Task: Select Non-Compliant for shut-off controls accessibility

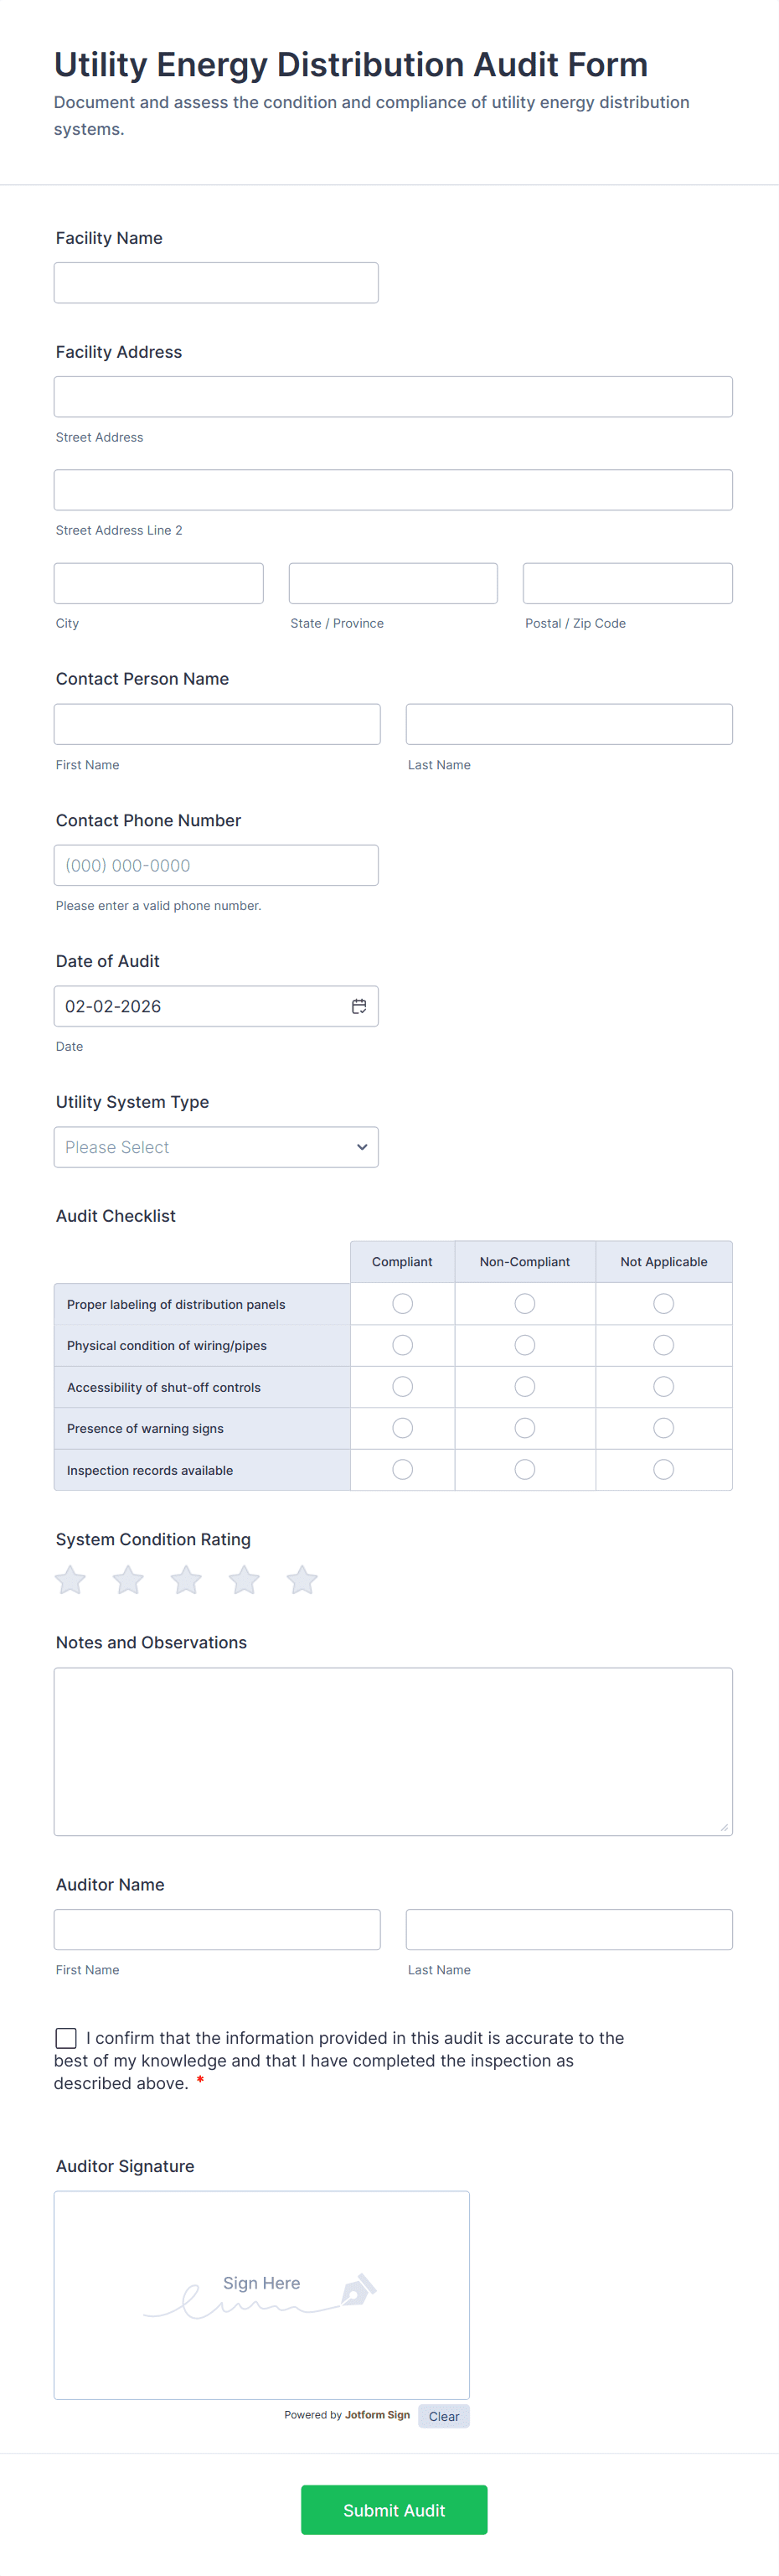Action: click(x=525, y=1387)
